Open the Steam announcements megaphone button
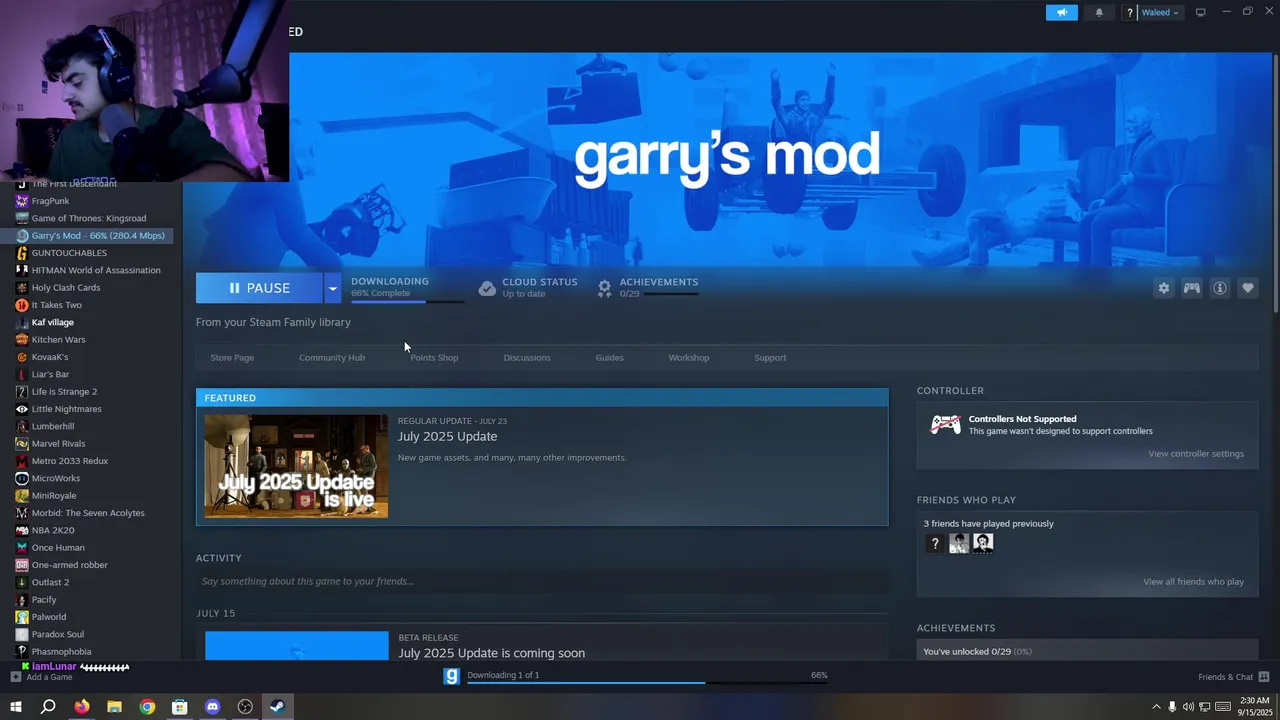This screenshot has height=720, width=1280. (x=1062, y=12)
